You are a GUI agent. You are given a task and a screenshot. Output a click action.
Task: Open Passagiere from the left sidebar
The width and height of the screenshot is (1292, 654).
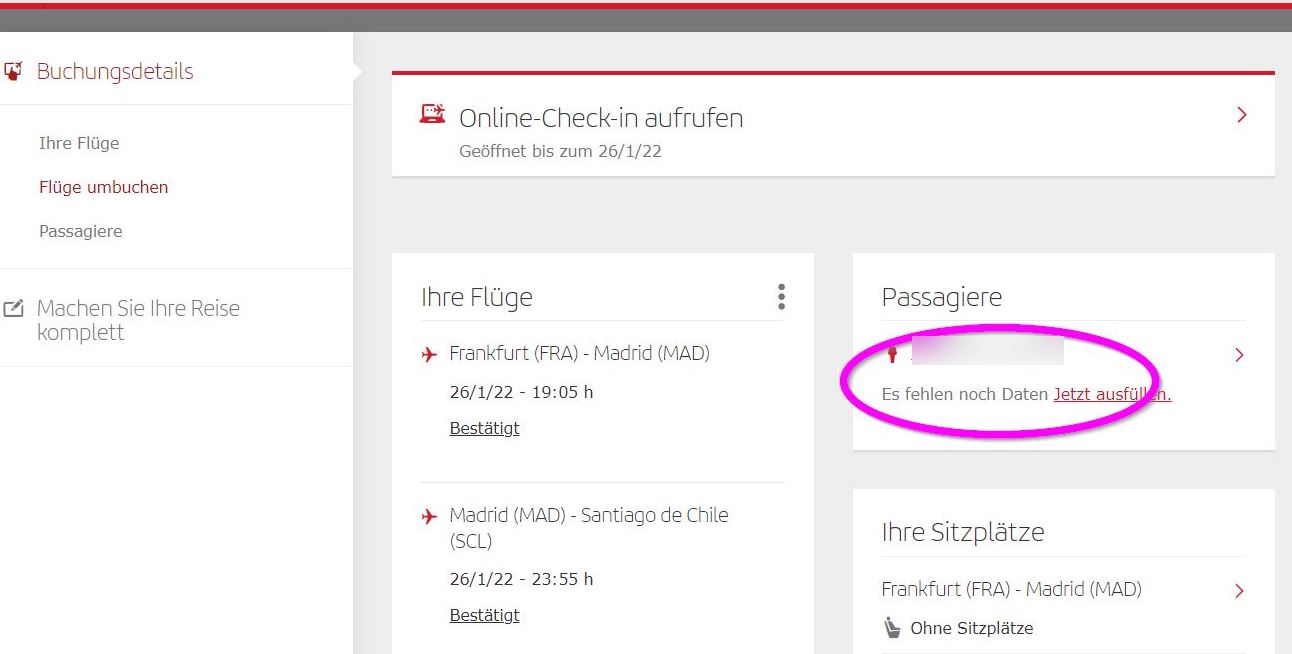tap(80, 231)
